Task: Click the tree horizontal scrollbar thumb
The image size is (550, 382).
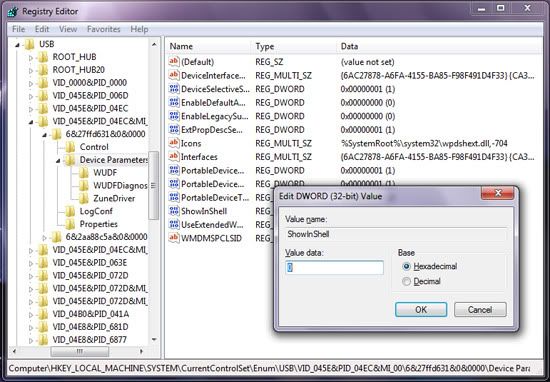Action: coord(80,351)
